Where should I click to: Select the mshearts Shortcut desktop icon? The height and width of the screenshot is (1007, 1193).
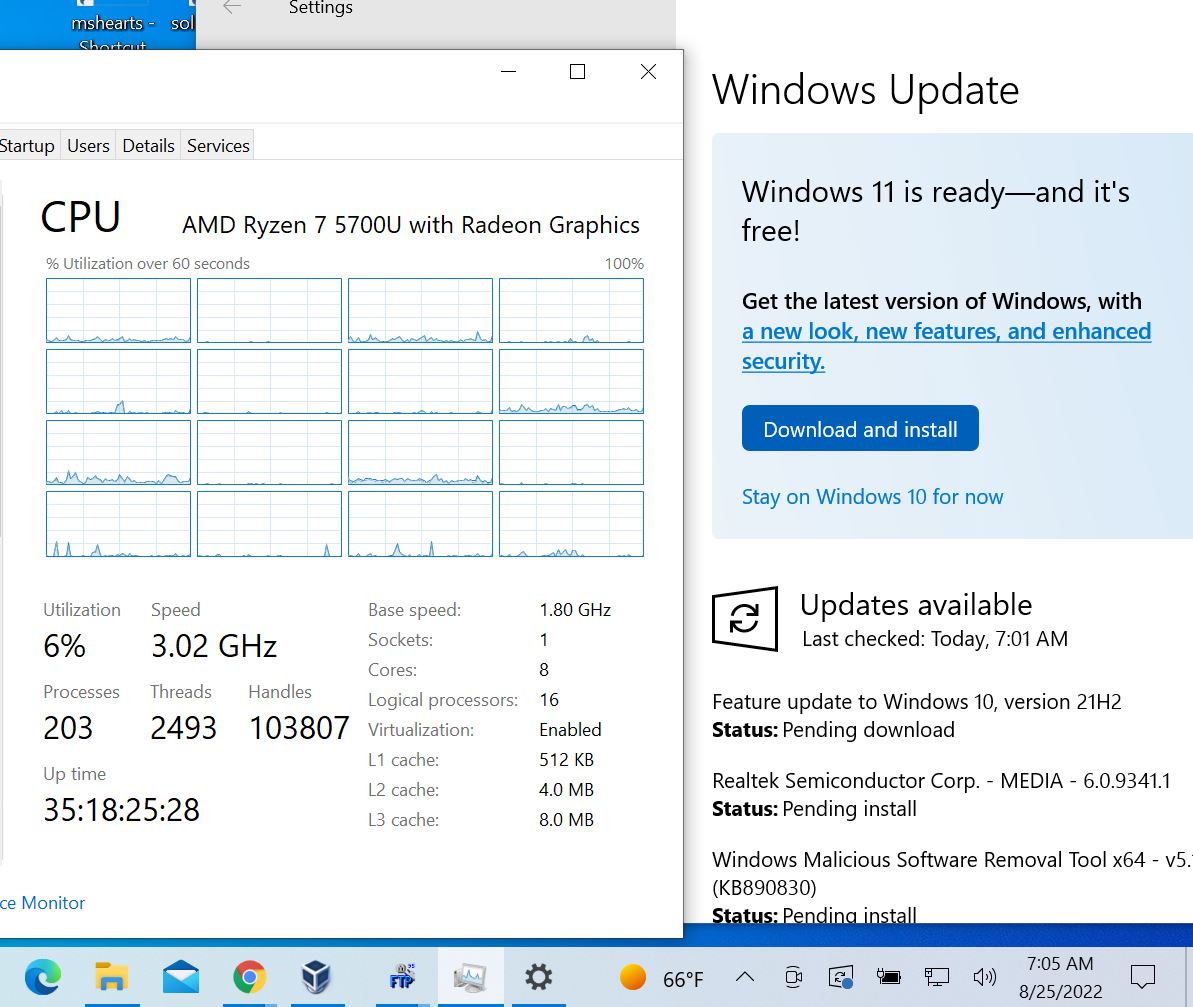click(113, 27)
